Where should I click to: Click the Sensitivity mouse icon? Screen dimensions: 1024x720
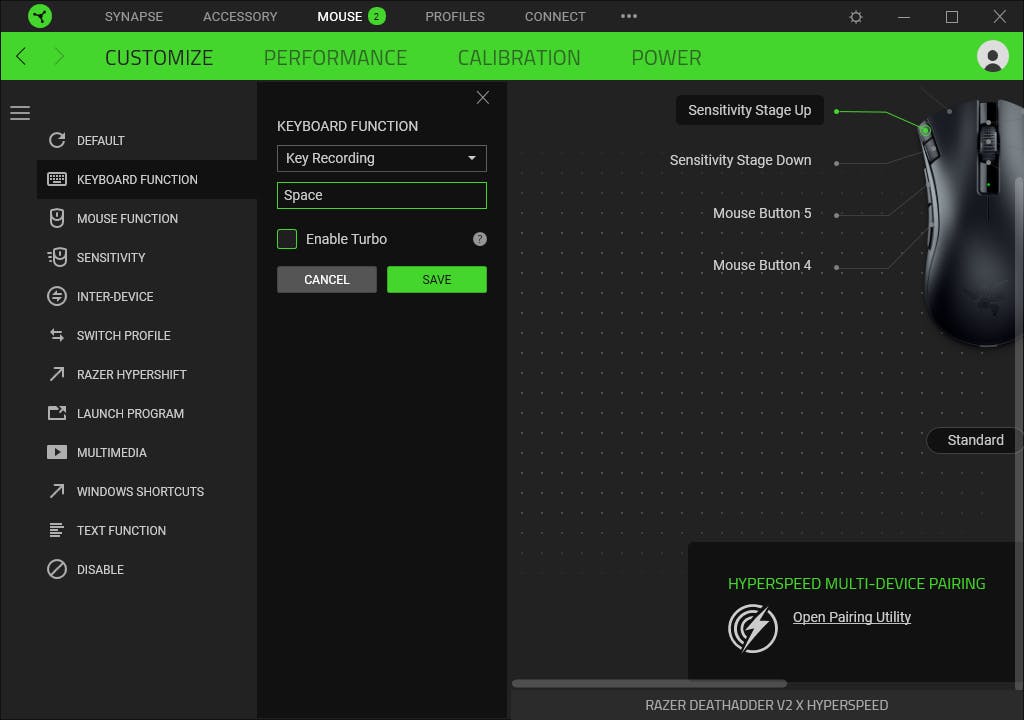[x=57, y=257]
